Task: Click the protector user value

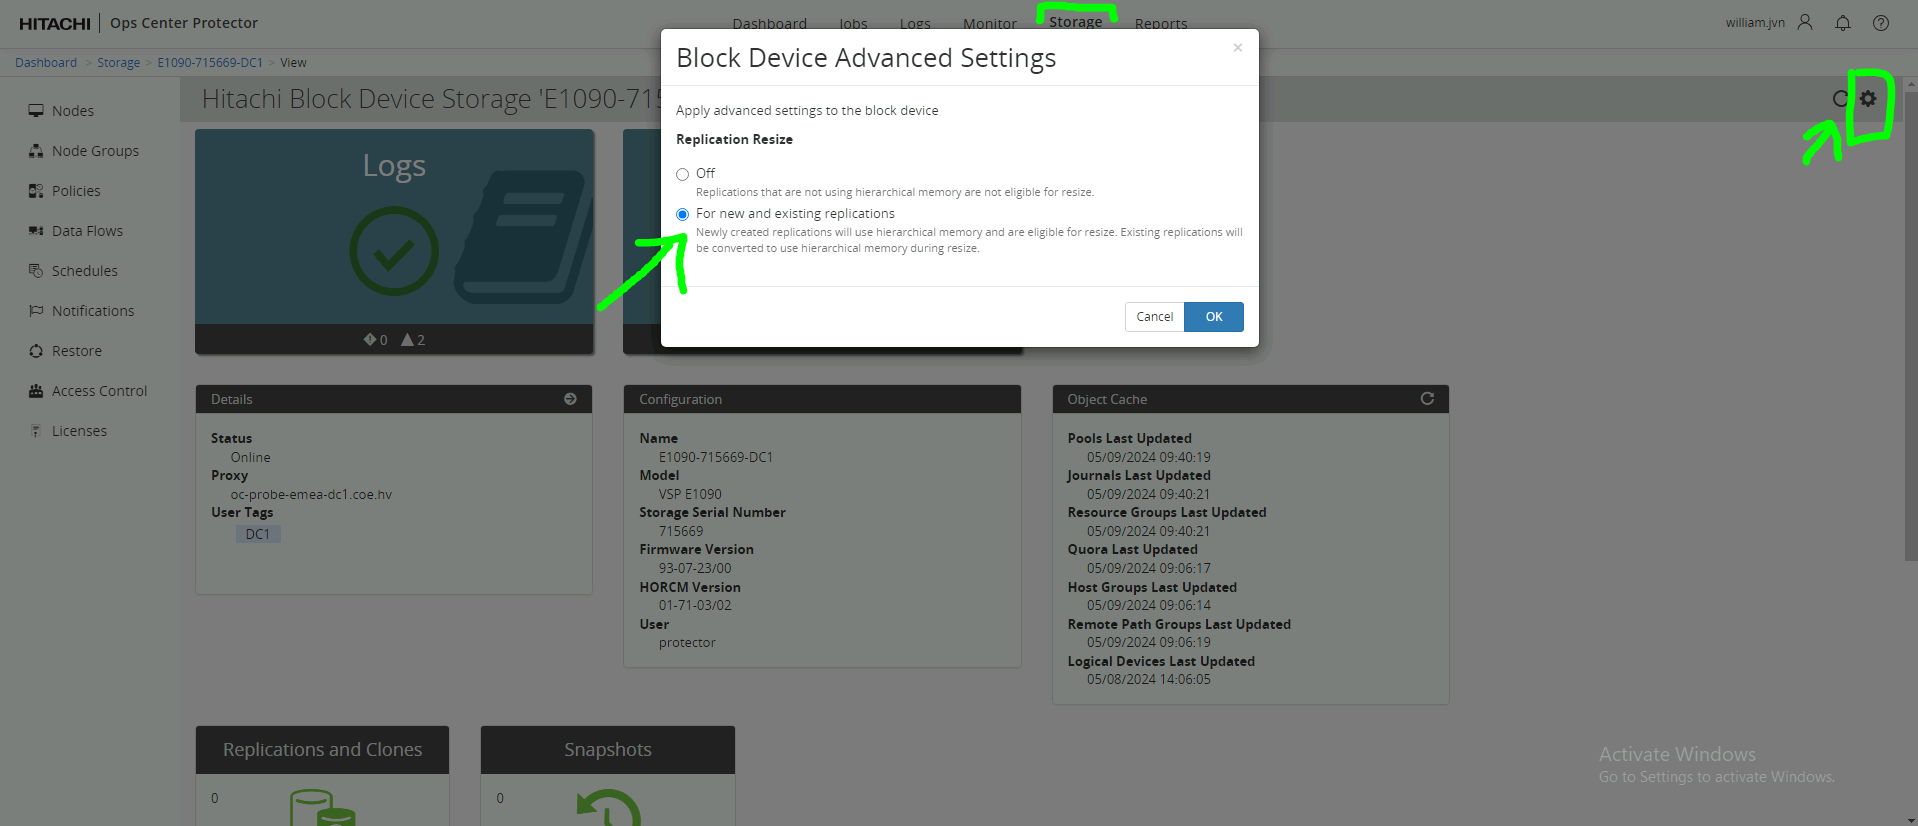Action: tap(687, 642)
